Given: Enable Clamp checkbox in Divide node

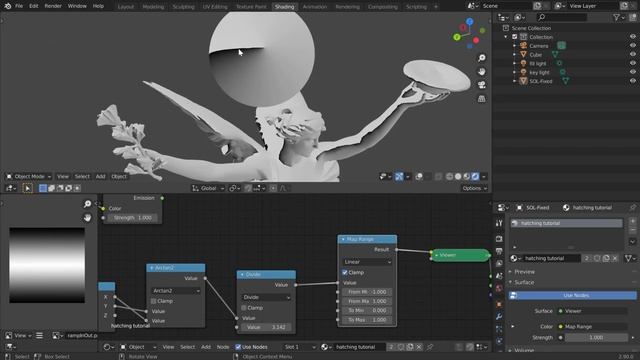Looking at the screenshot, I should (244, 308).
